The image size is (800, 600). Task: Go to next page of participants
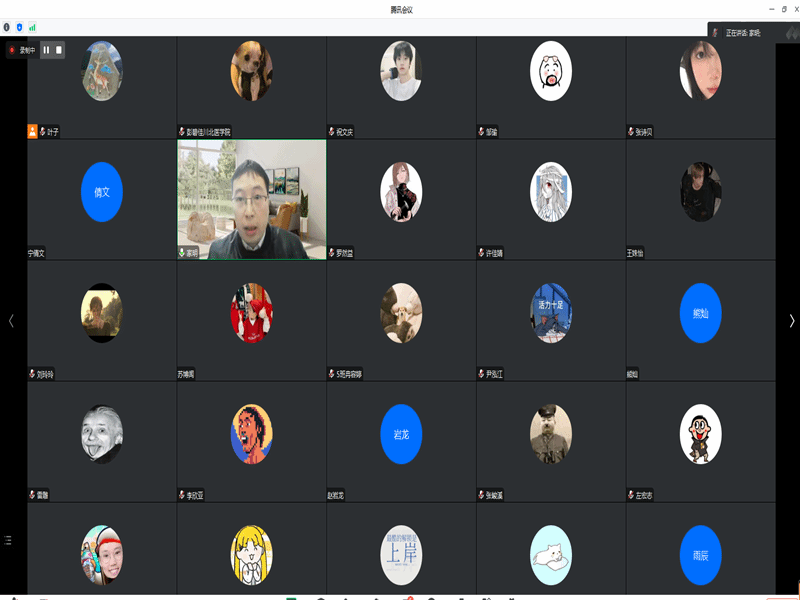click(x=791, y=321)
